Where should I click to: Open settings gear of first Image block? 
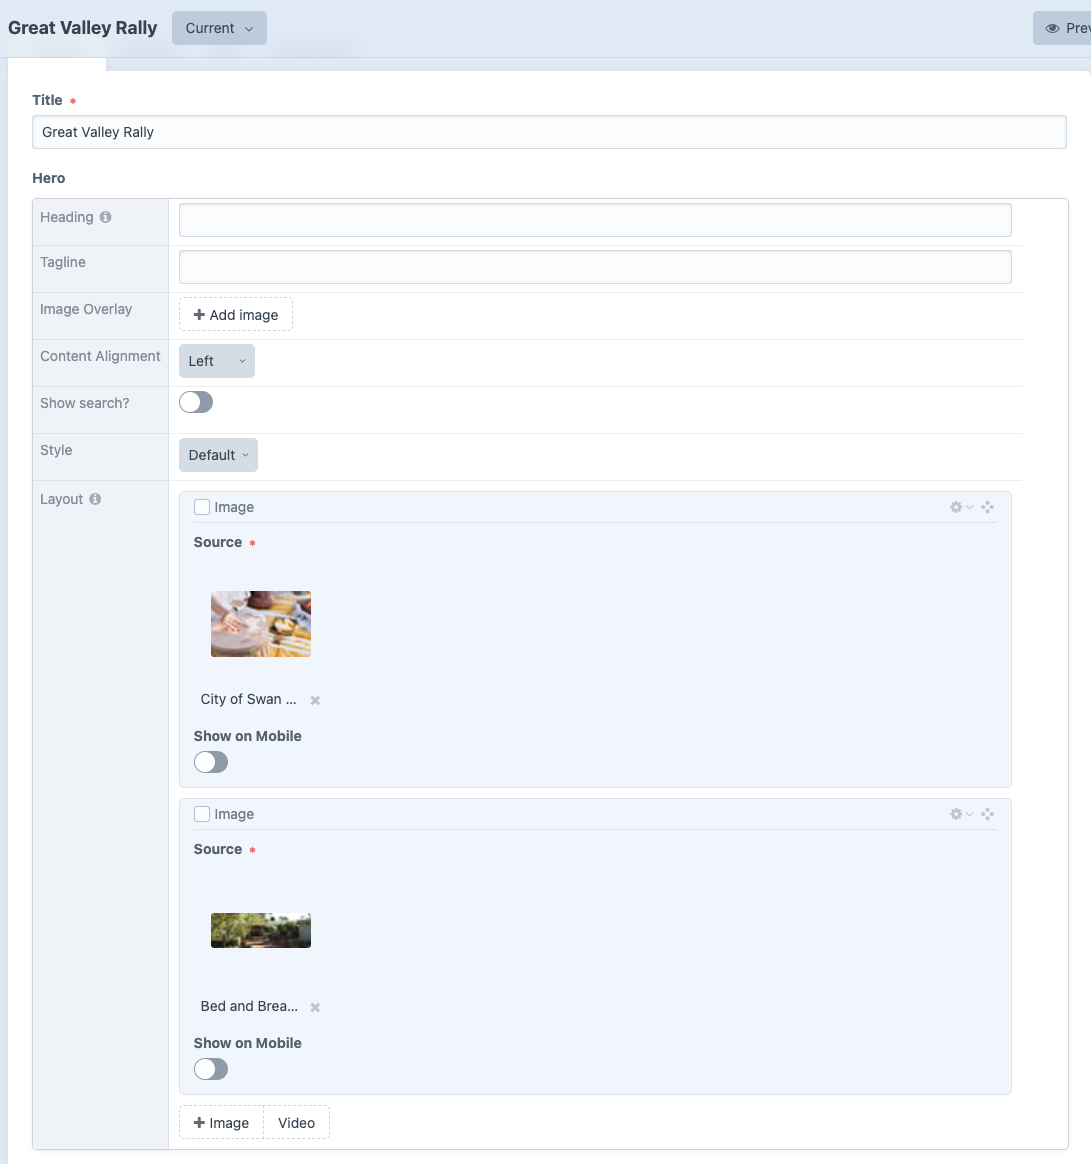tap(960, 507)
